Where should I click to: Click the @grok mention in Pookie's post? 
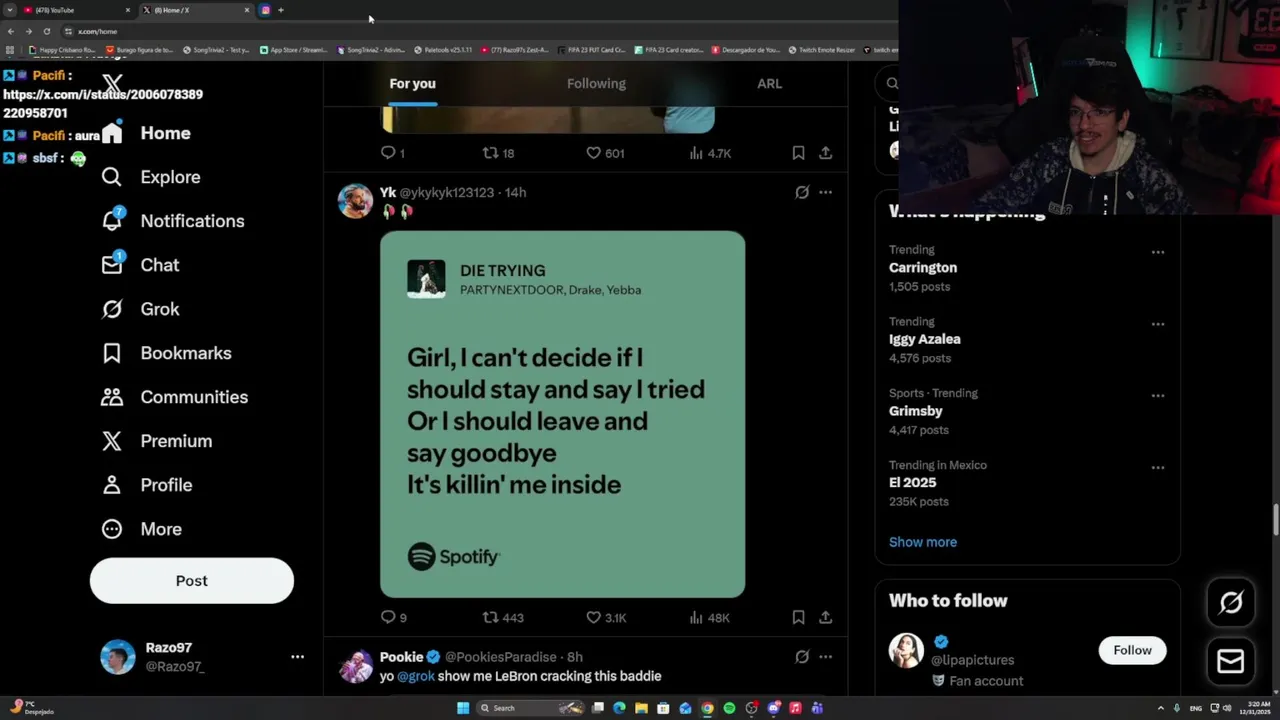416,676
